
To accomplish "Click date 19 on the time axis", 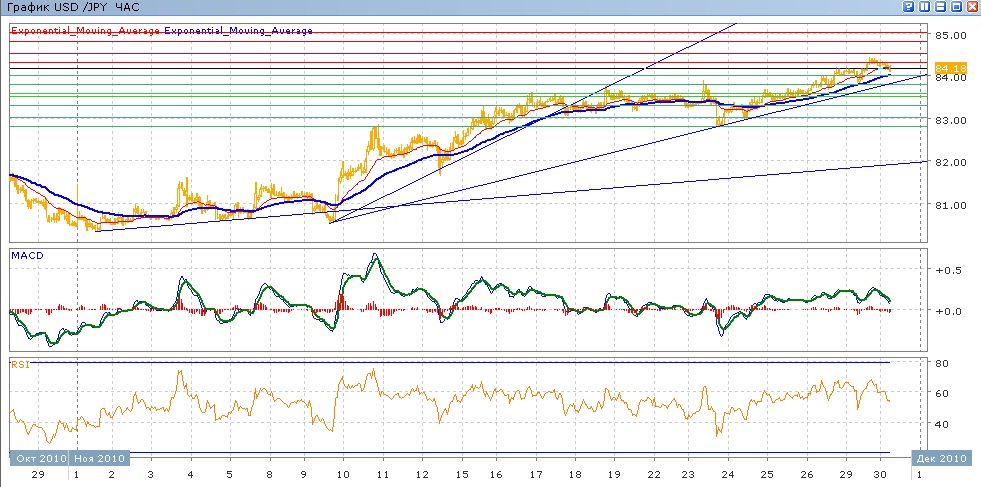I will [614, 475].
